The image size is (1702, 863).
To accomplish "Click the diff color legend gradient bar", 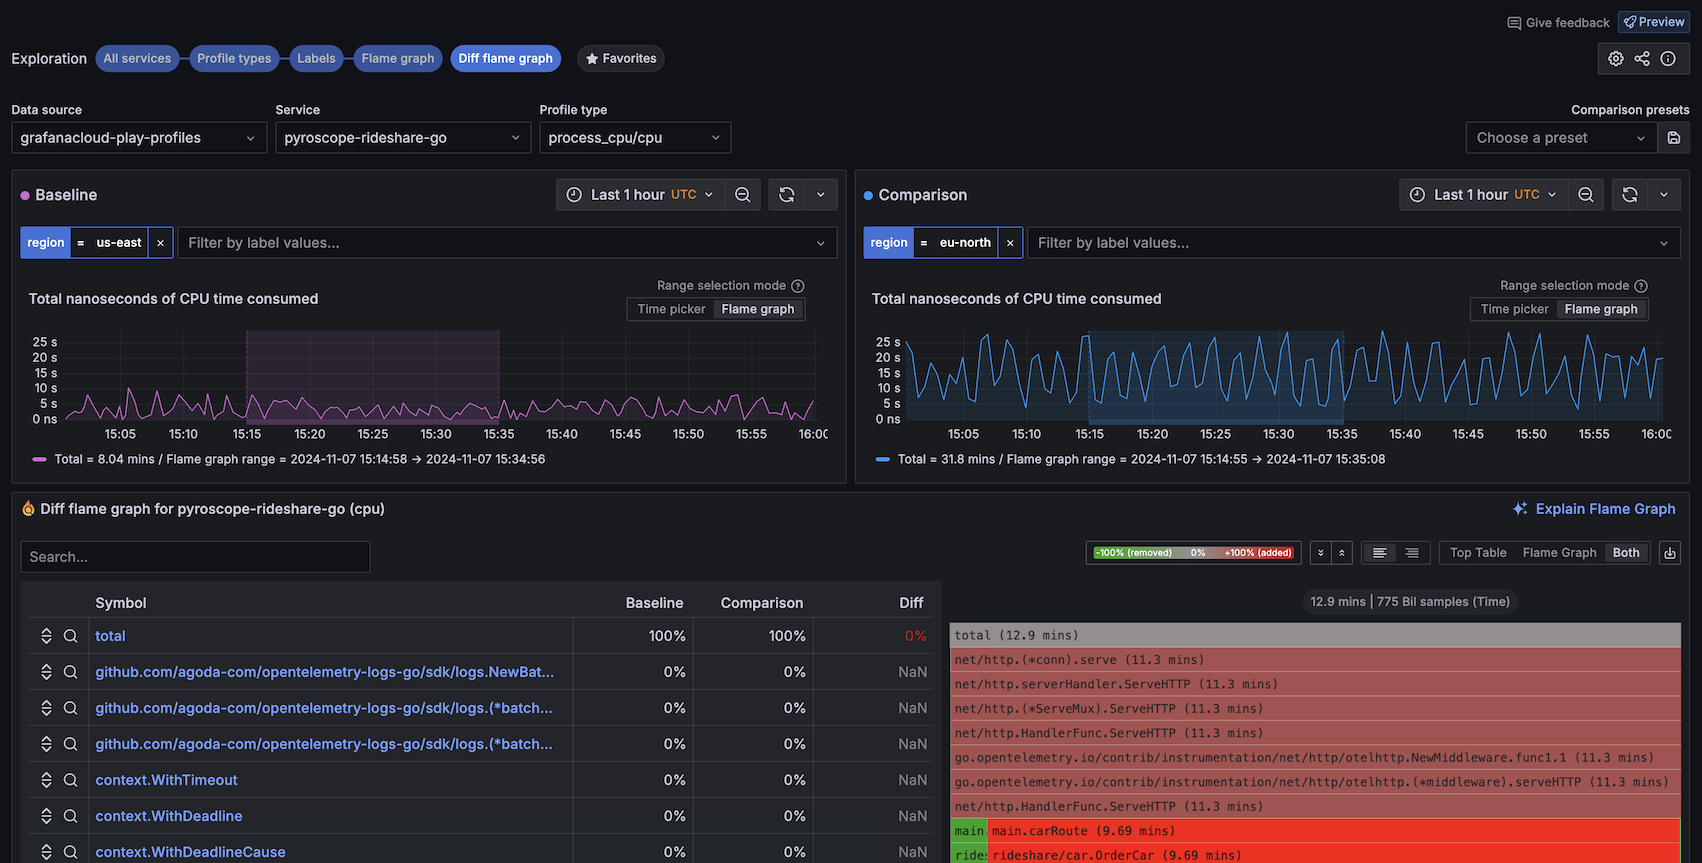I will point(1193,553).
